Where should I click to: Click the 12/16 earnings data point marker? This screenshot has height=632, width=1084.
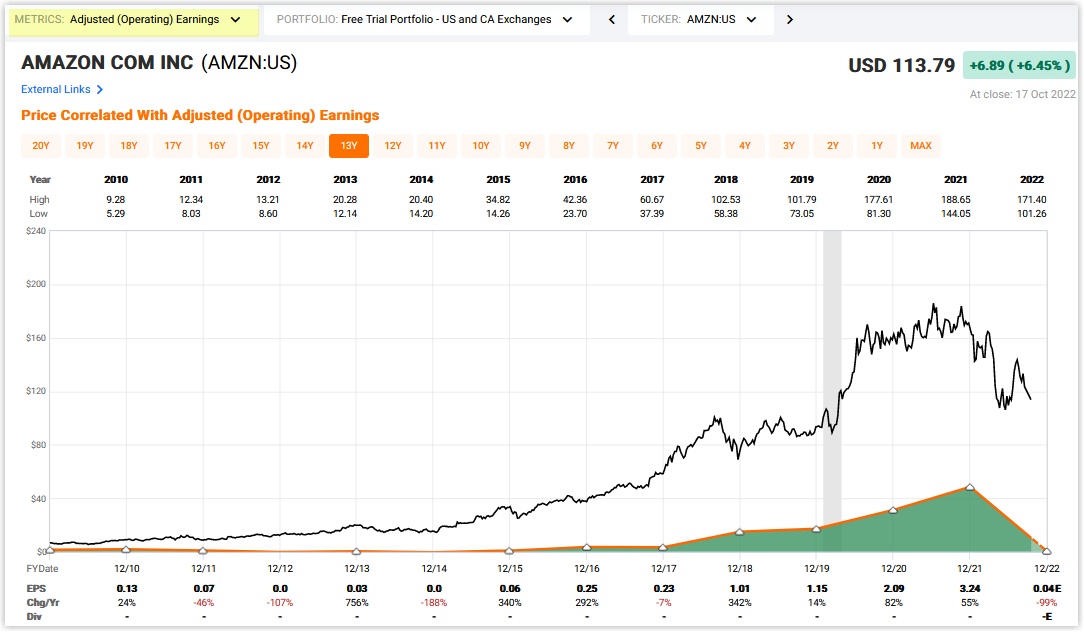(x=587, y=547)
